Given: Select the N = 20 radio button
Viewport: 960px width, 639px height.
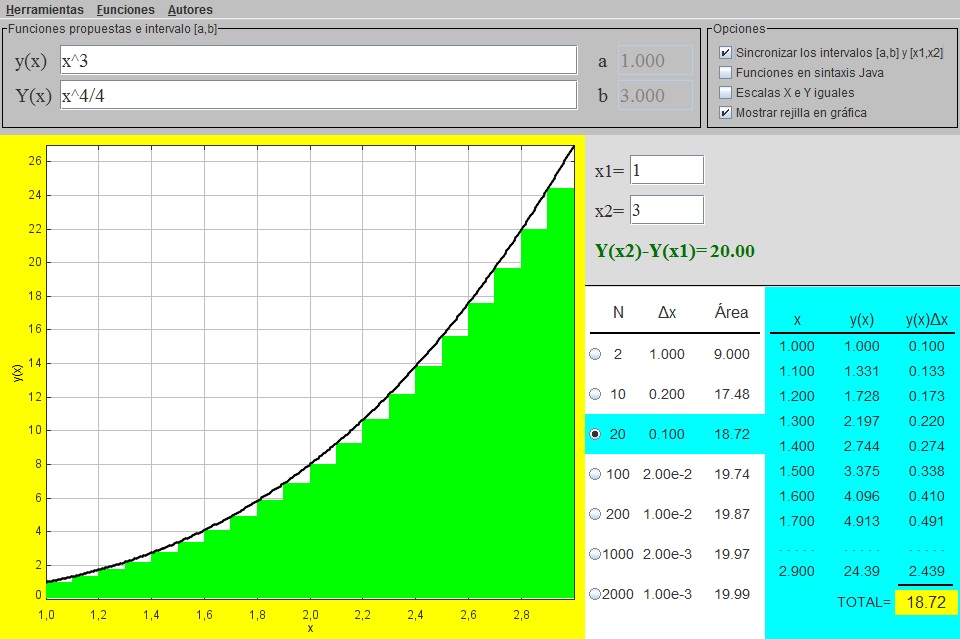Looking at the screenshot, I should point(596,434).
